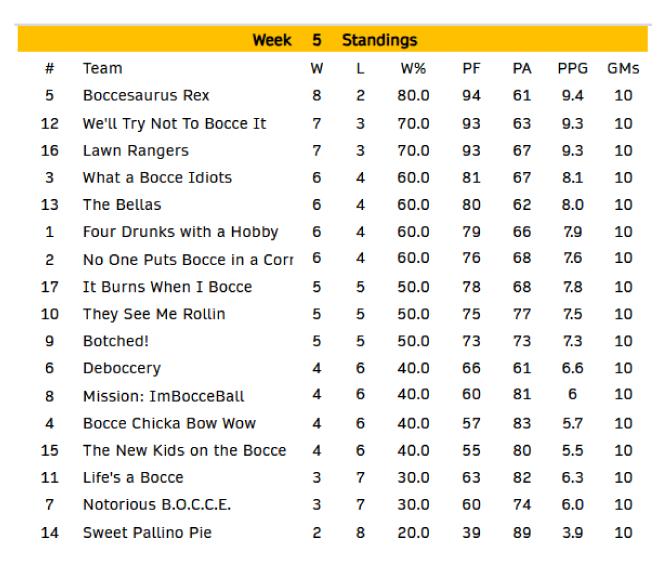Select Notorious B.O.C.C.E. team
The height and width of the screenshot is (563, 667).
pos(156,505)
